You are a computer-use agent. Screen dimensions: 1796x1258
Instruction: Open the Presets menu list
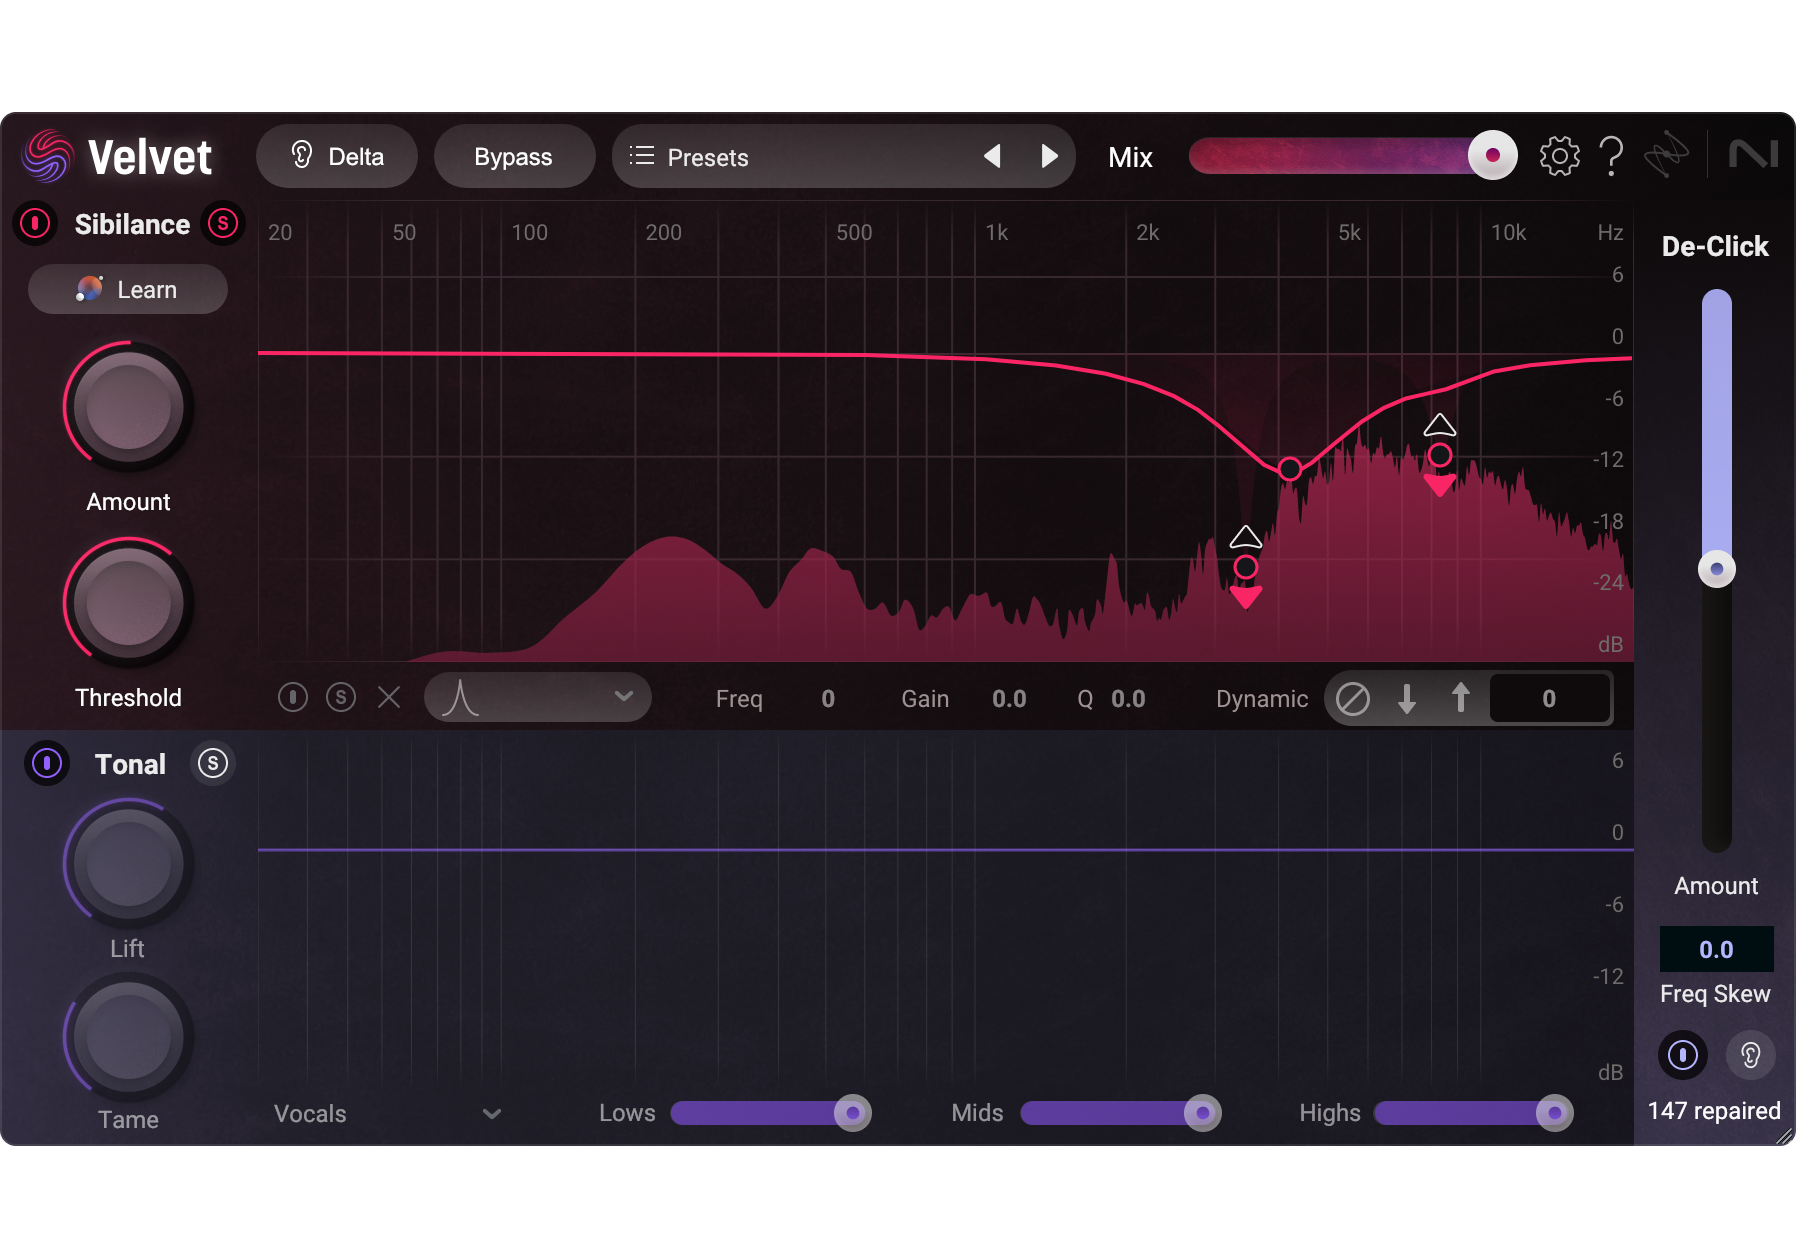689,157
